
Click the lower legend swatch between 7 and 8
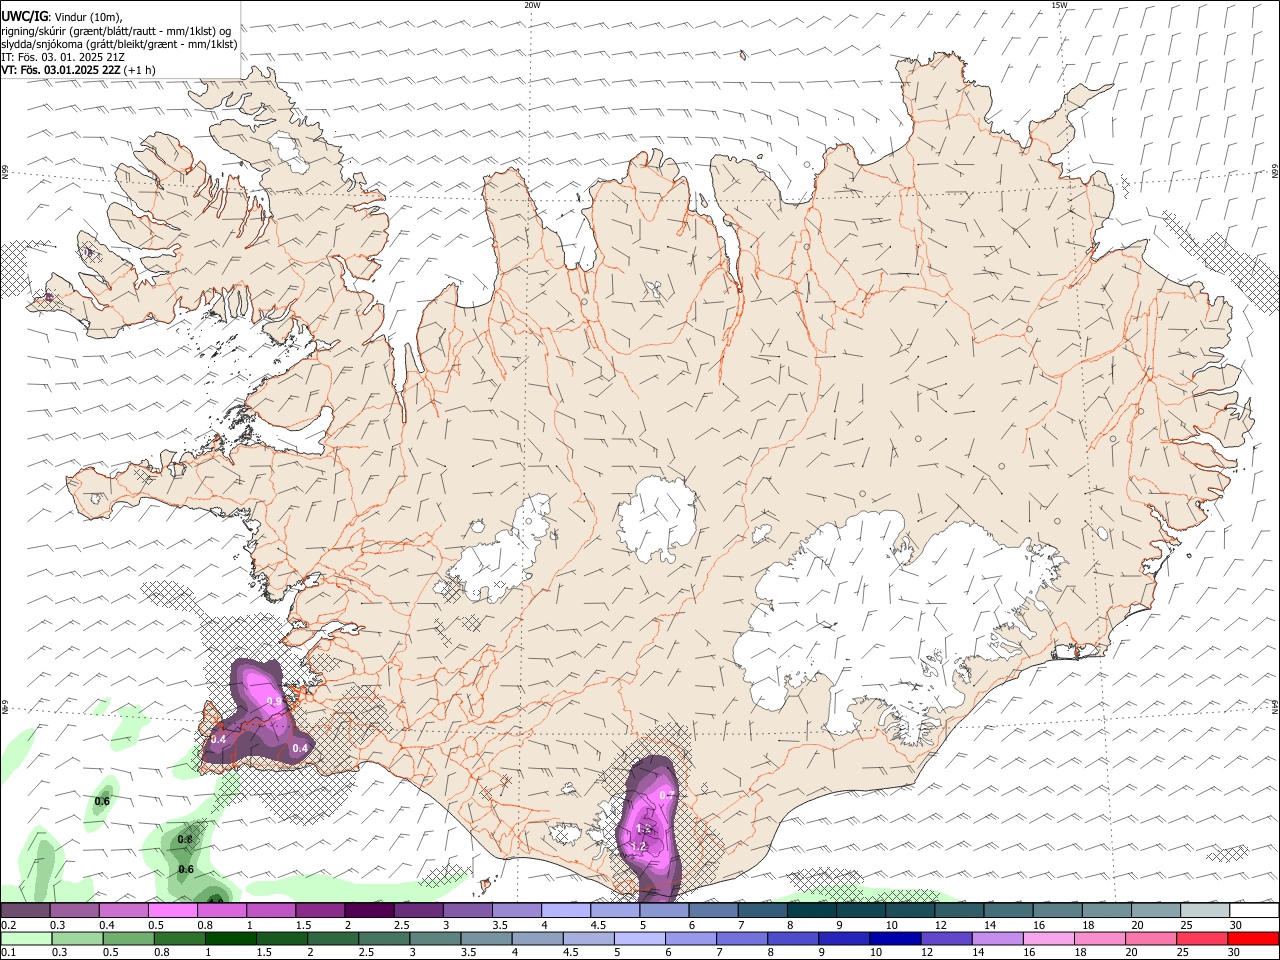pyautogui.click(x=743, y=938)
